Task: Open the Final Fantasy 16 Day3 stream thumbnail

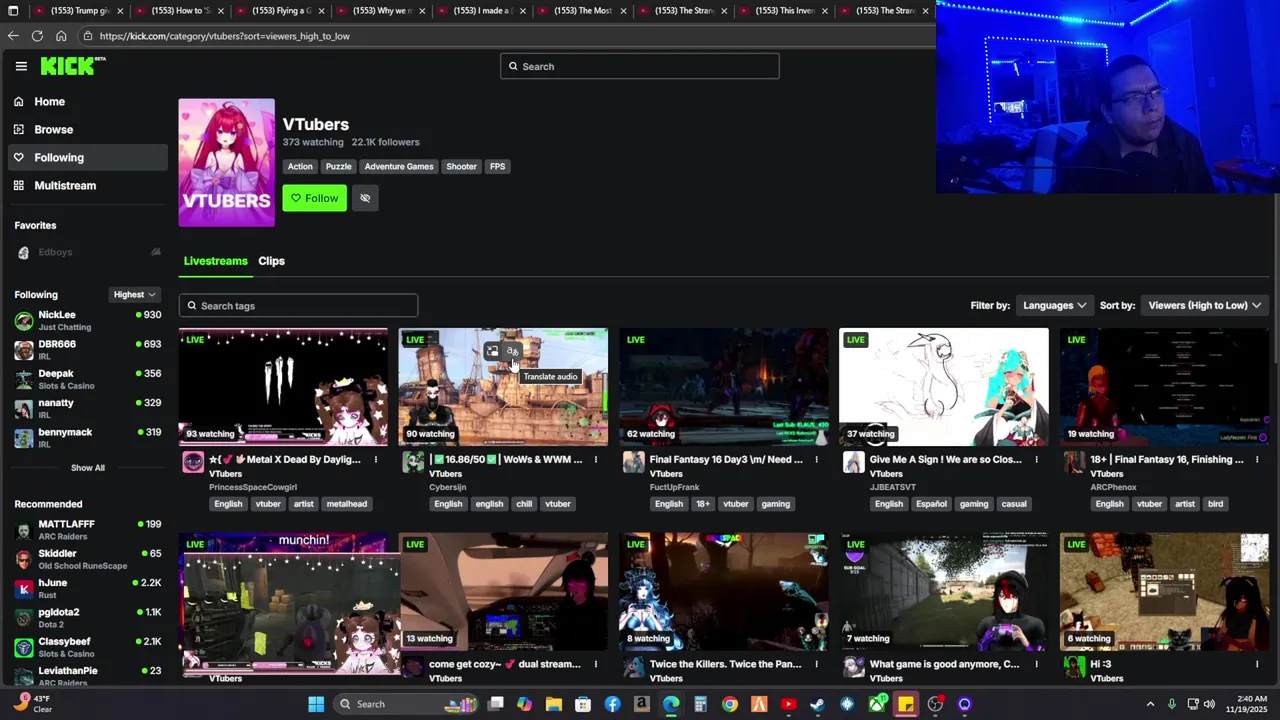Action: coord(723,387)
